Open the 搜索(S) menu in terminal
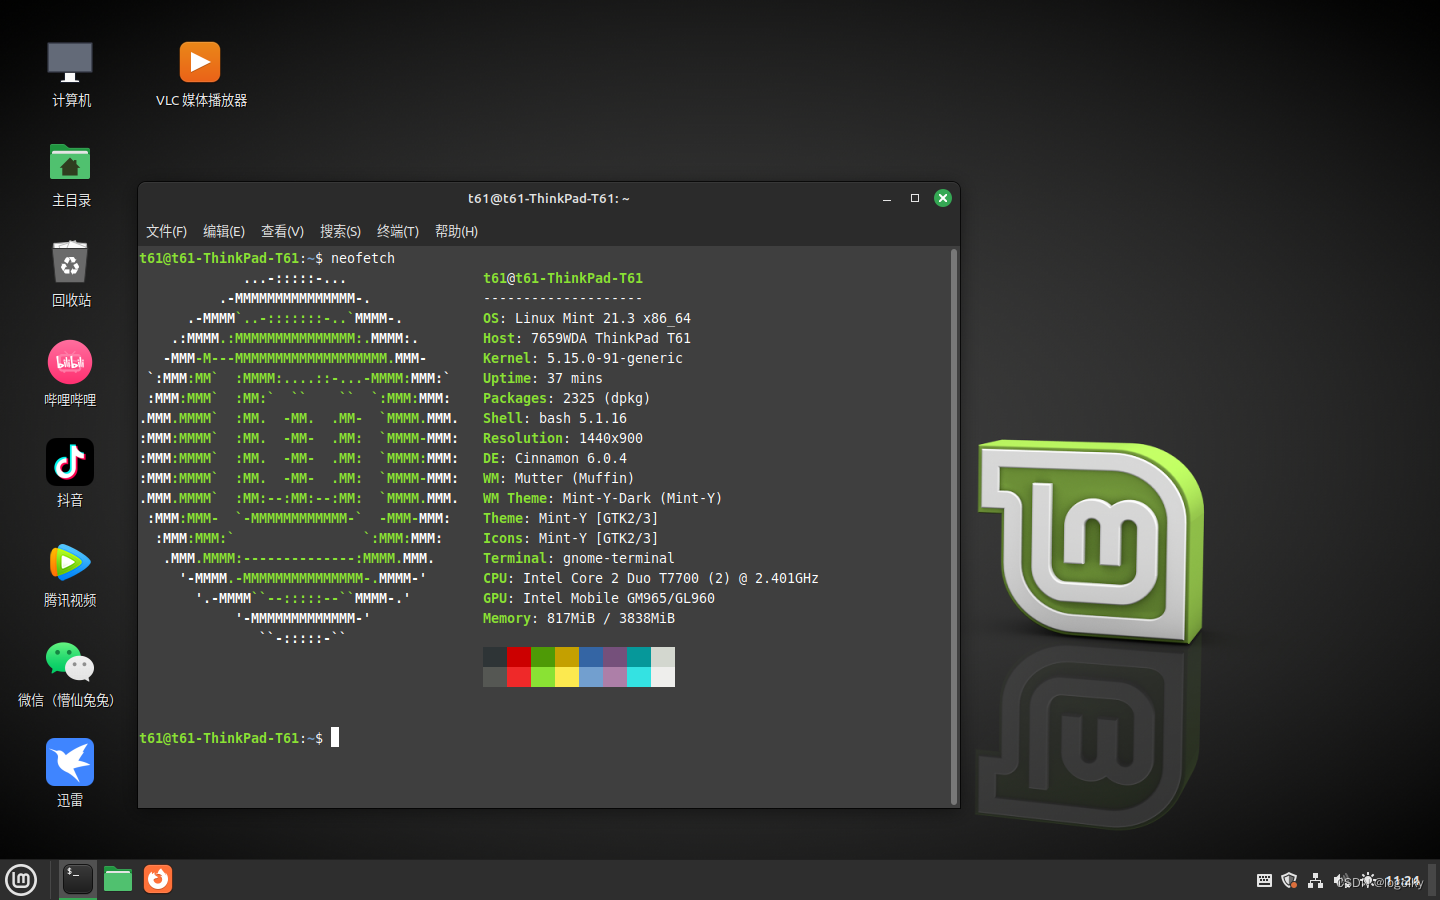The height and width of the screenshot is (900, 1440). (340, 231)
